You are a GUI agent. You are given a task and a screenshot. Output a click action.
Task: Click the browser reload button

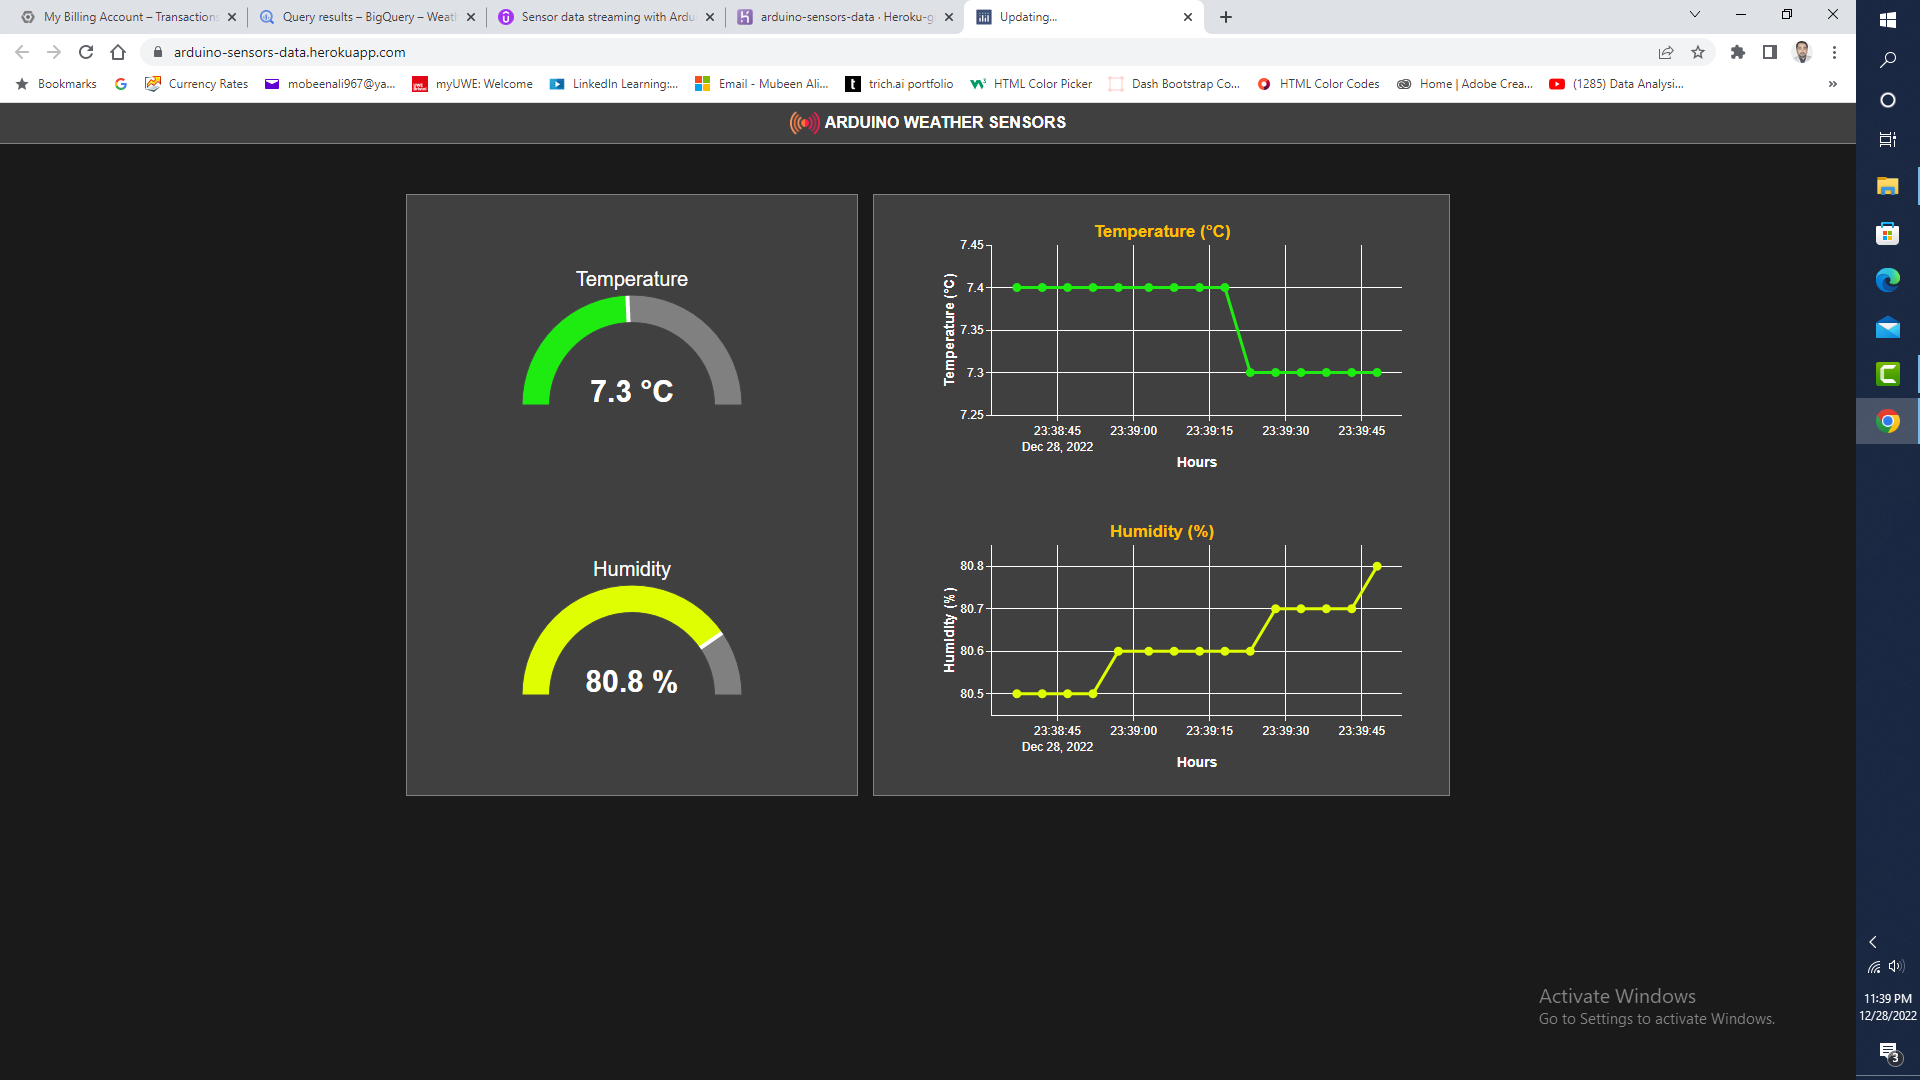tap(86, 52)
